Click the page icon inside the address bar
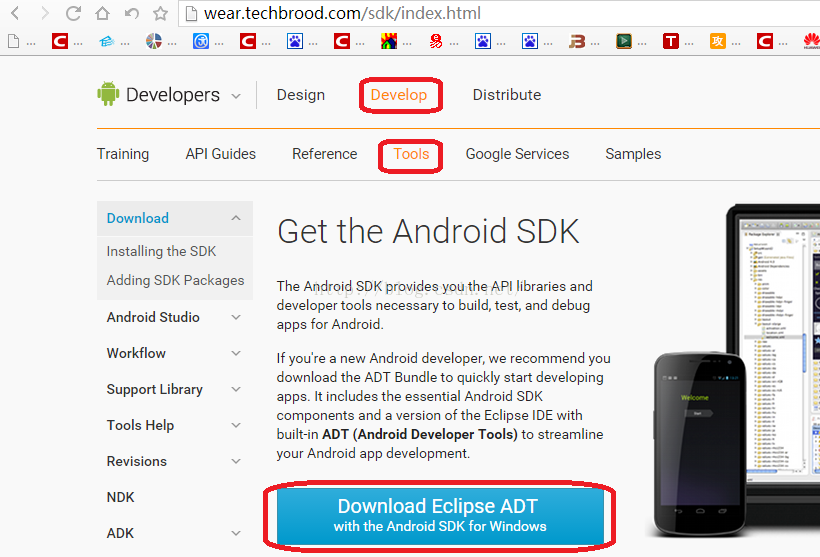820x557 pixels. tap(192, 14)
